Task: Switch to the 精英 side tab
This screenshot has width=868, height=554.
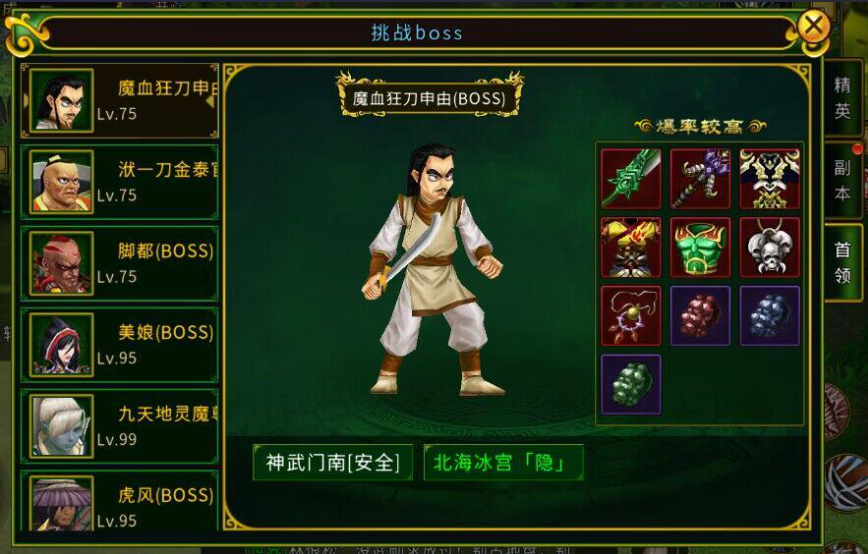Action: [842, 98]
